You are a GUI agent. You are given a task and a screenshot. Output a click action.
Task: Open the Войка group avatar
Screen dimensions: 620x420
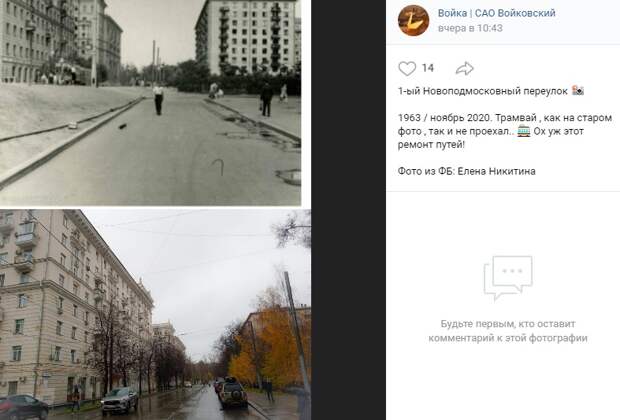[413, 21]
